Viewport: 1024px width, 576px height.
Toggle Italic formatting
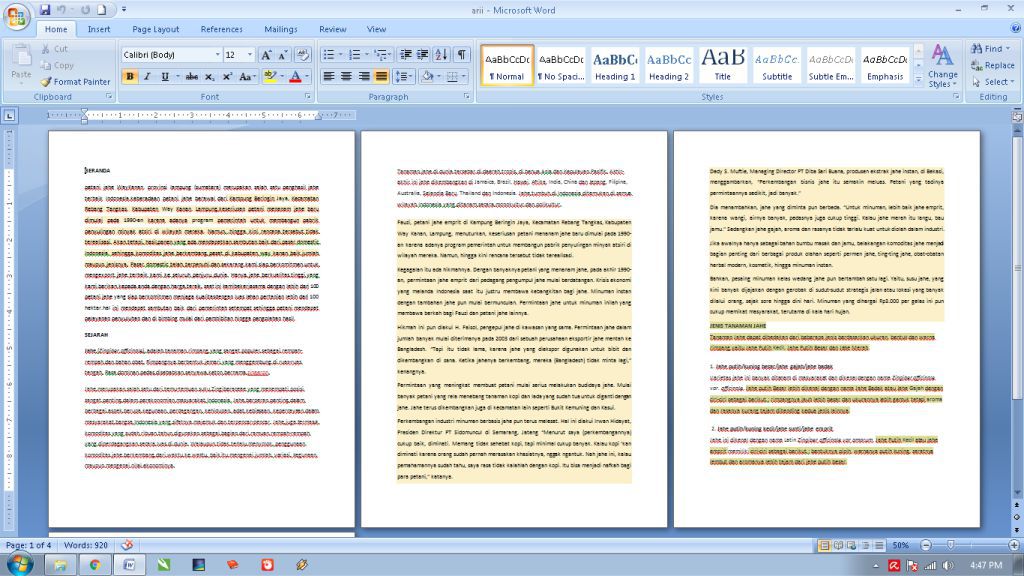point(147,76)
